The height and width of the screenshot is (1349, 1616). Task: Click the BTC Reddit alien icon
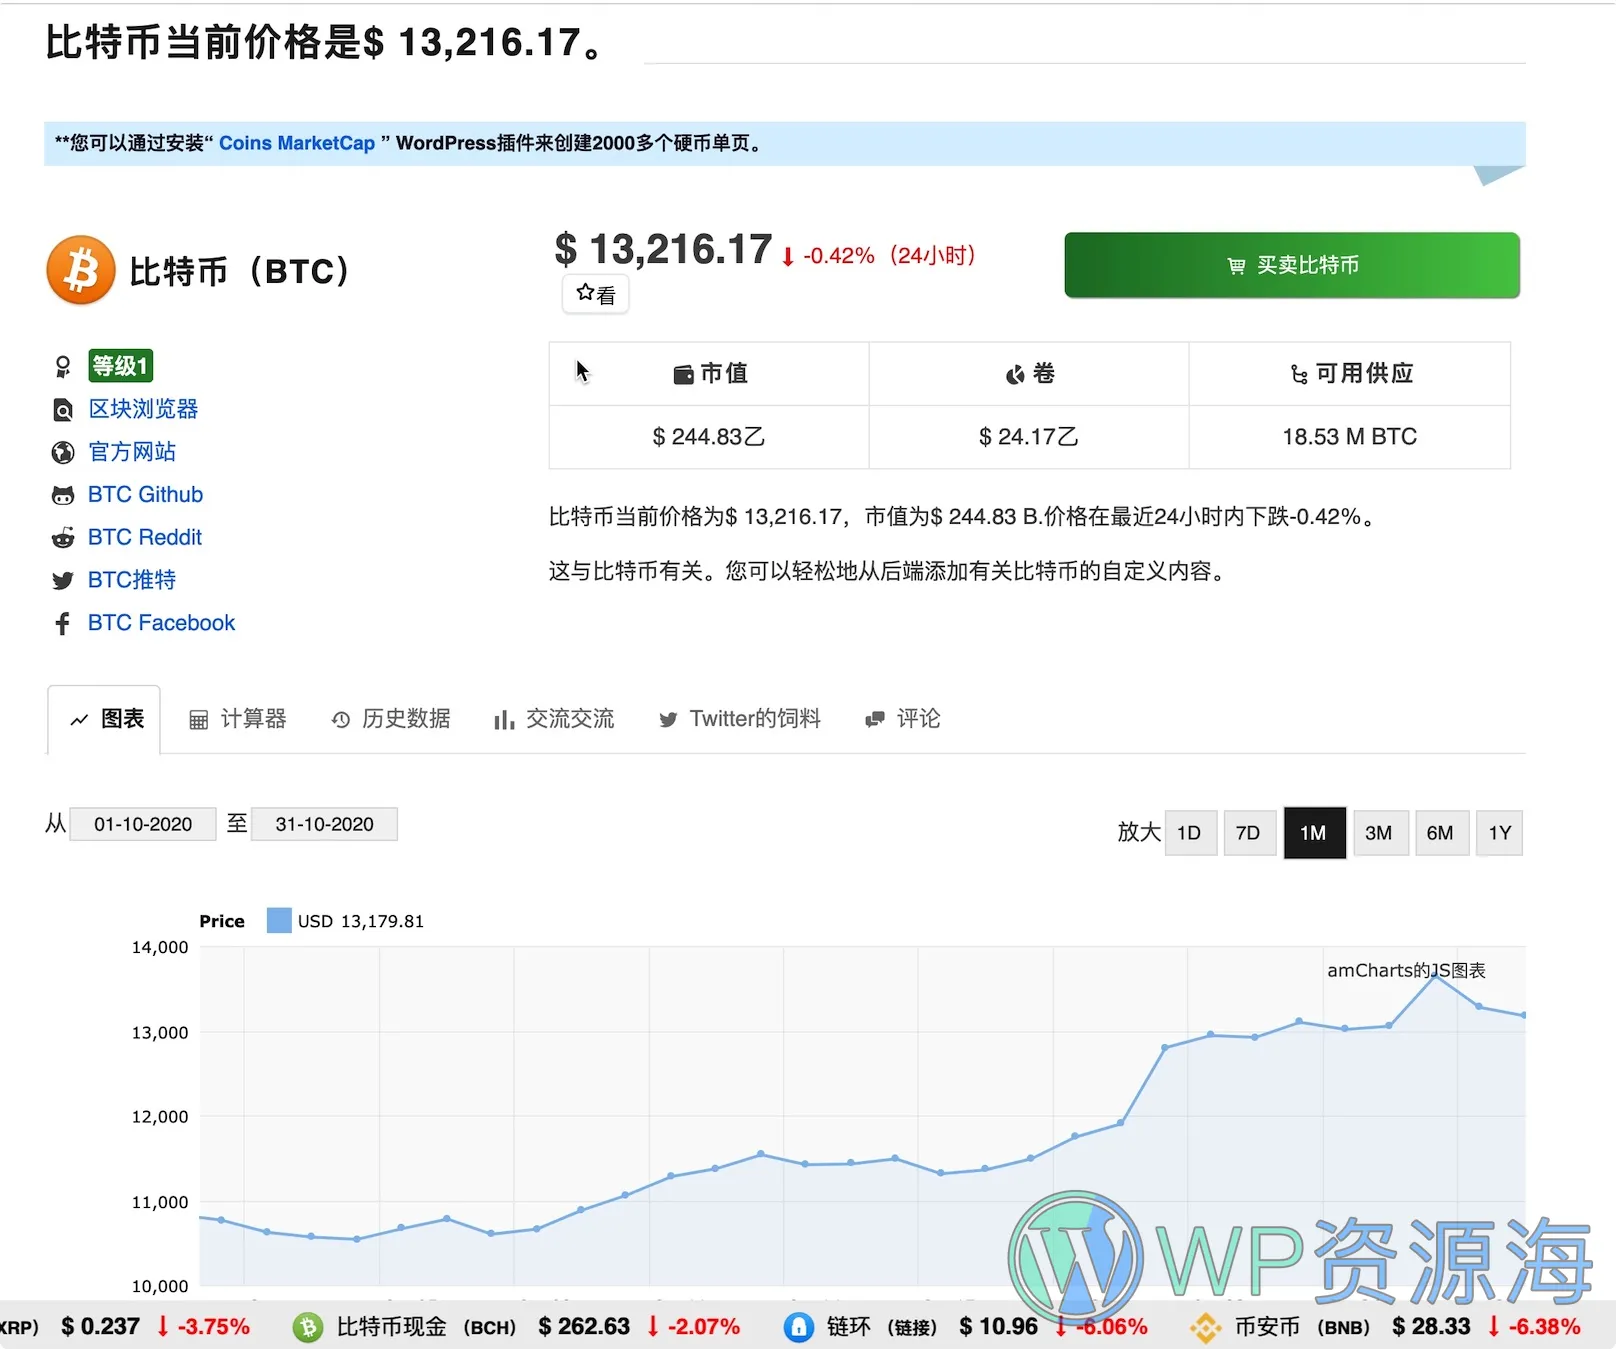[x=62, y=537]
